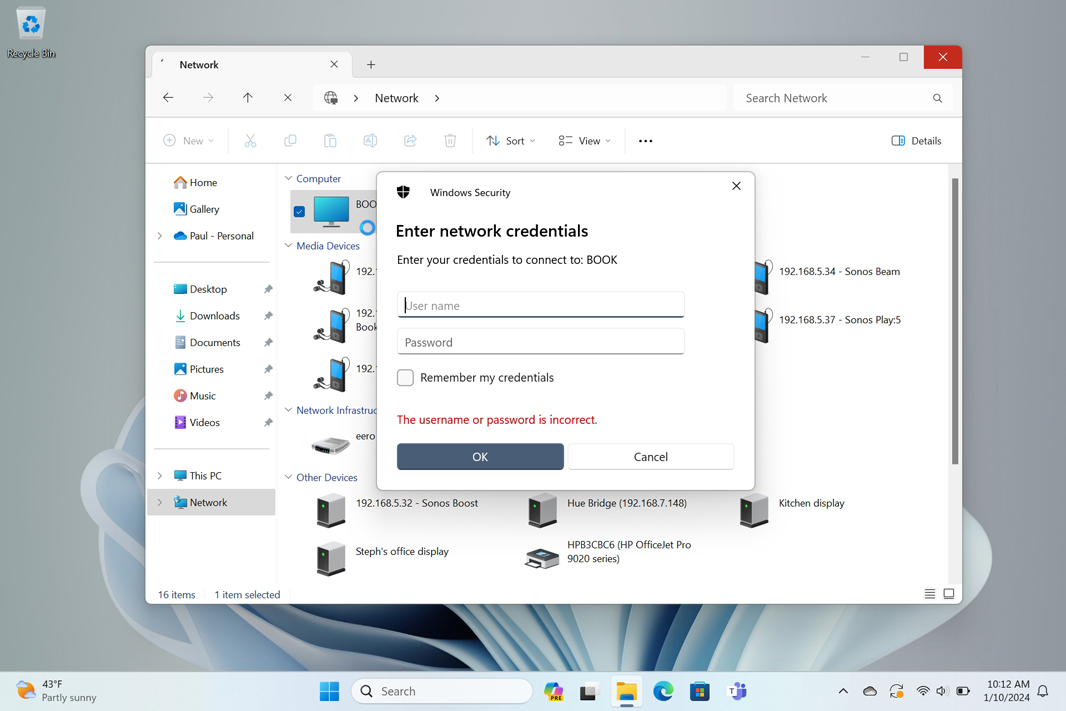Click the Sonos Beam media device icon

762,276
